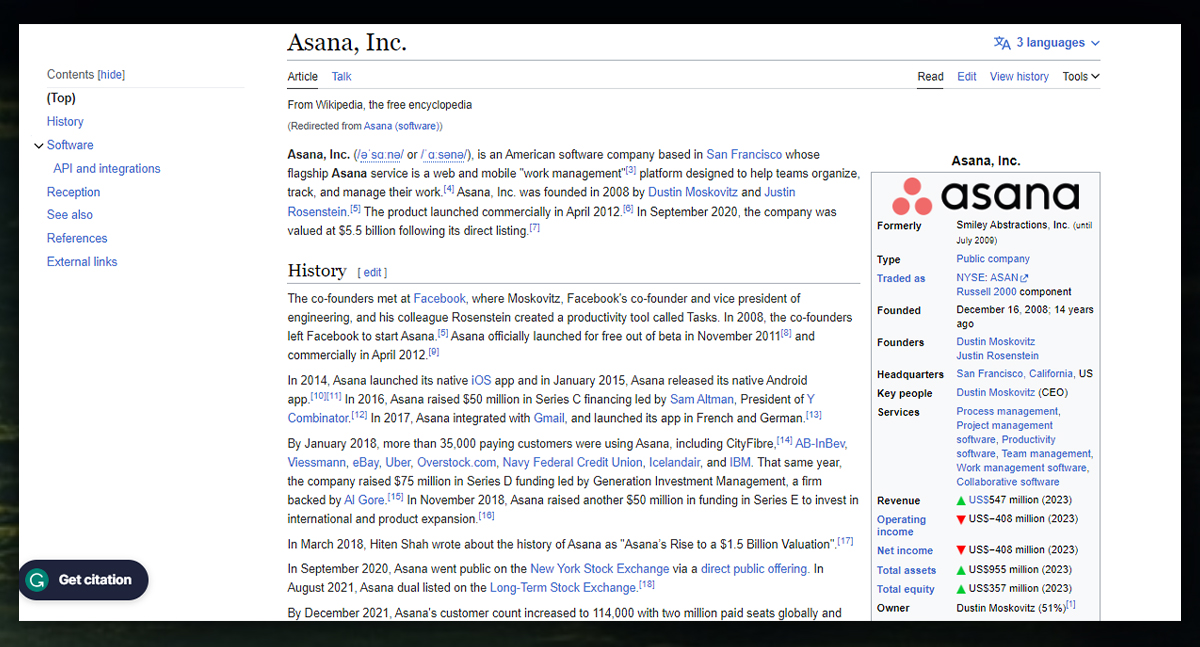This screenshot has width=1200, height=647.
Task: Open the New York Stock Exchange link
Action: click(599, 569)
